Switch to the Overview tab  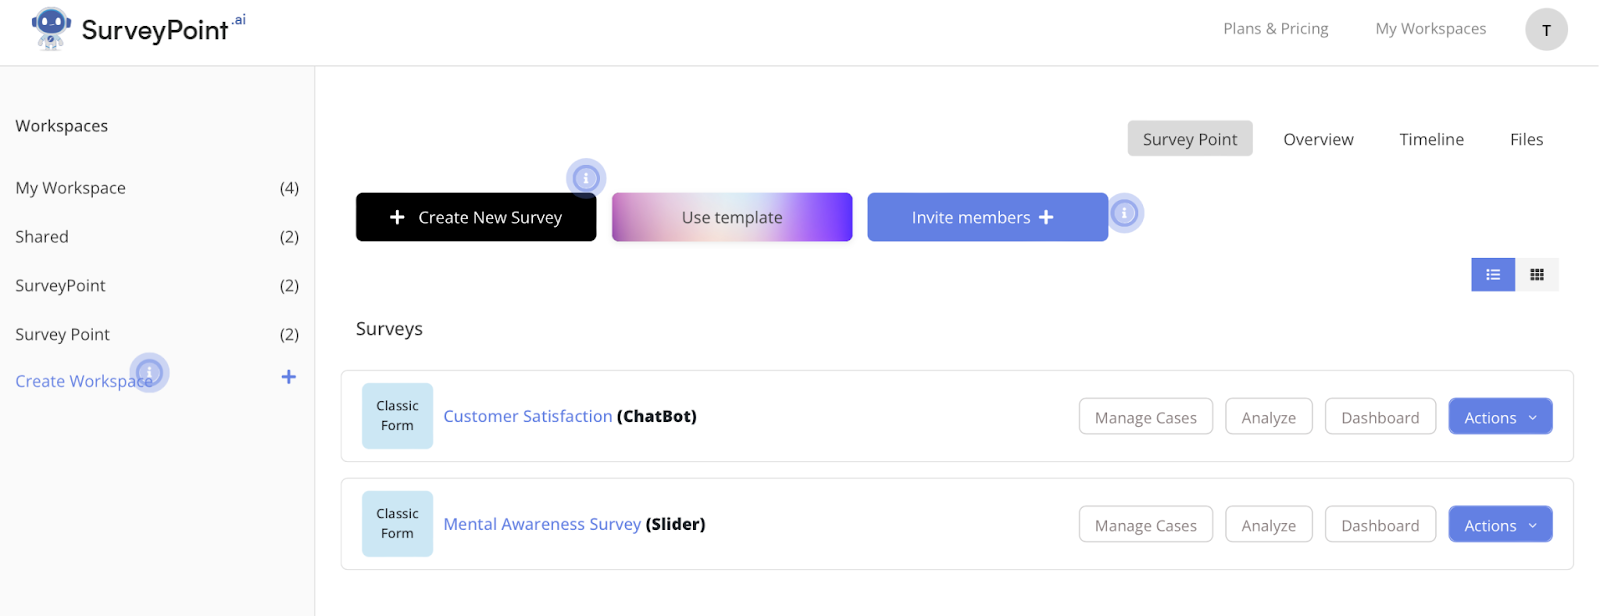pyautogui.click(x=1318, y=139)
